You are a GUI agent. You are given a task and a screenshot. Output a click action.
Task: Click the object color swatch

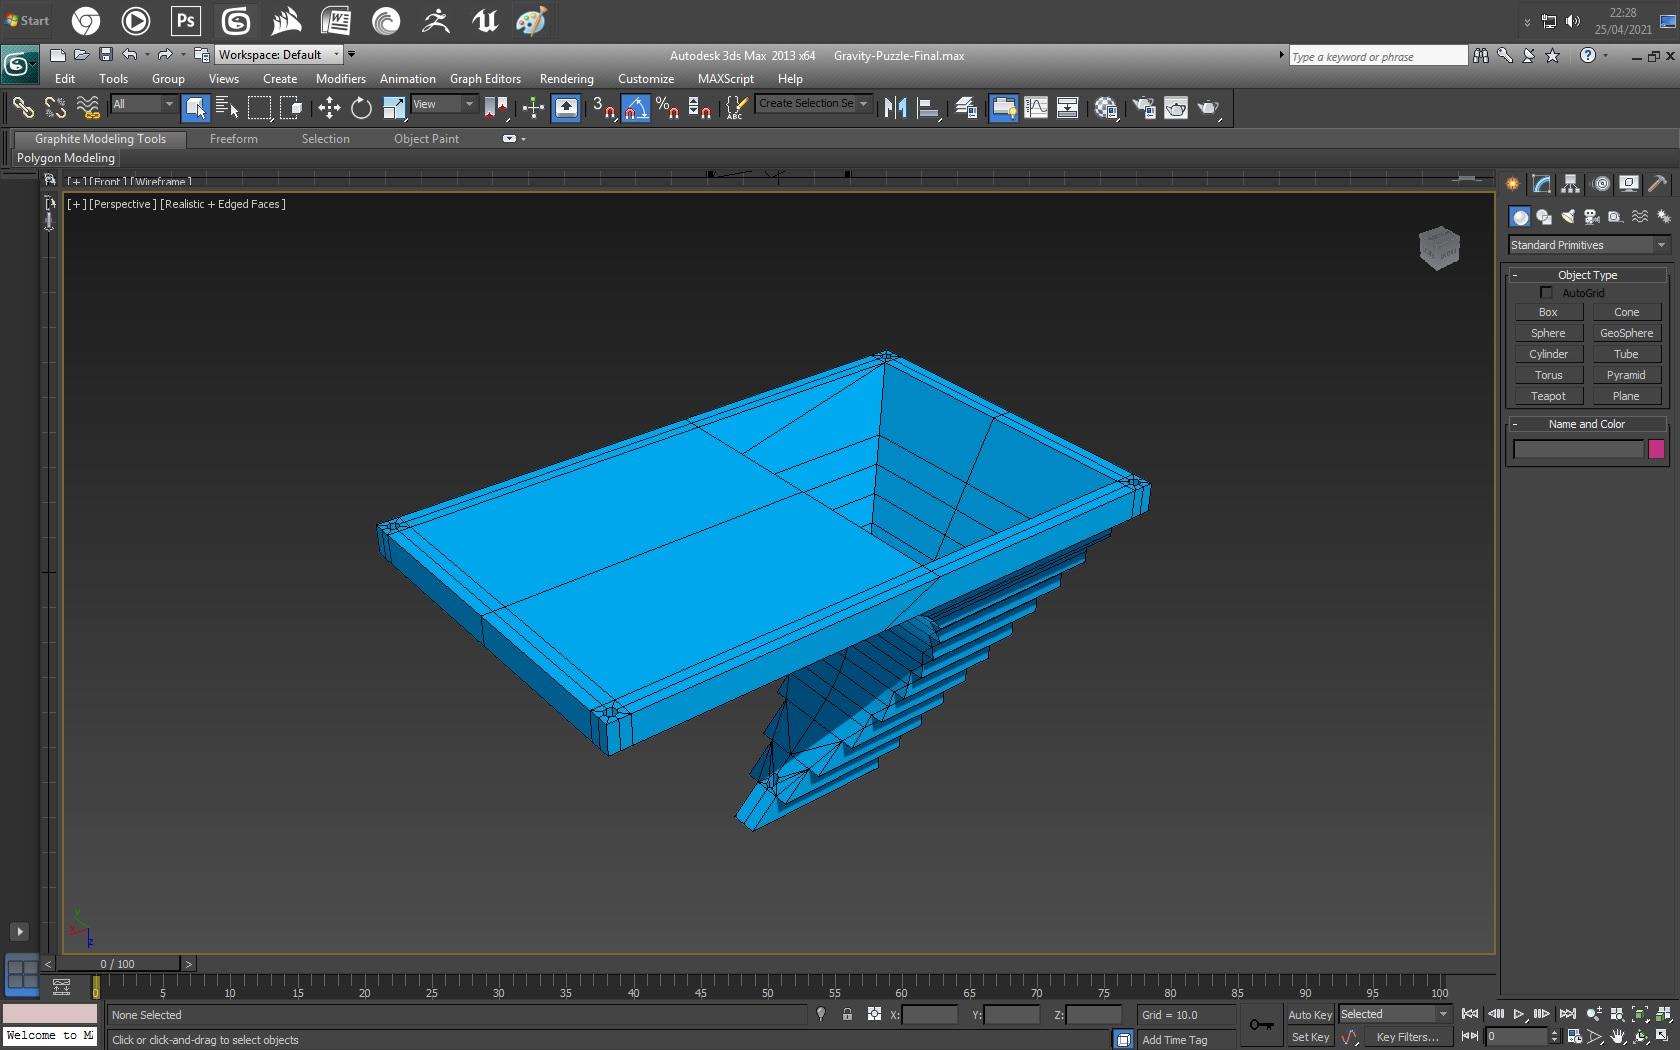pyautogui.click(x=1656, y=449)
